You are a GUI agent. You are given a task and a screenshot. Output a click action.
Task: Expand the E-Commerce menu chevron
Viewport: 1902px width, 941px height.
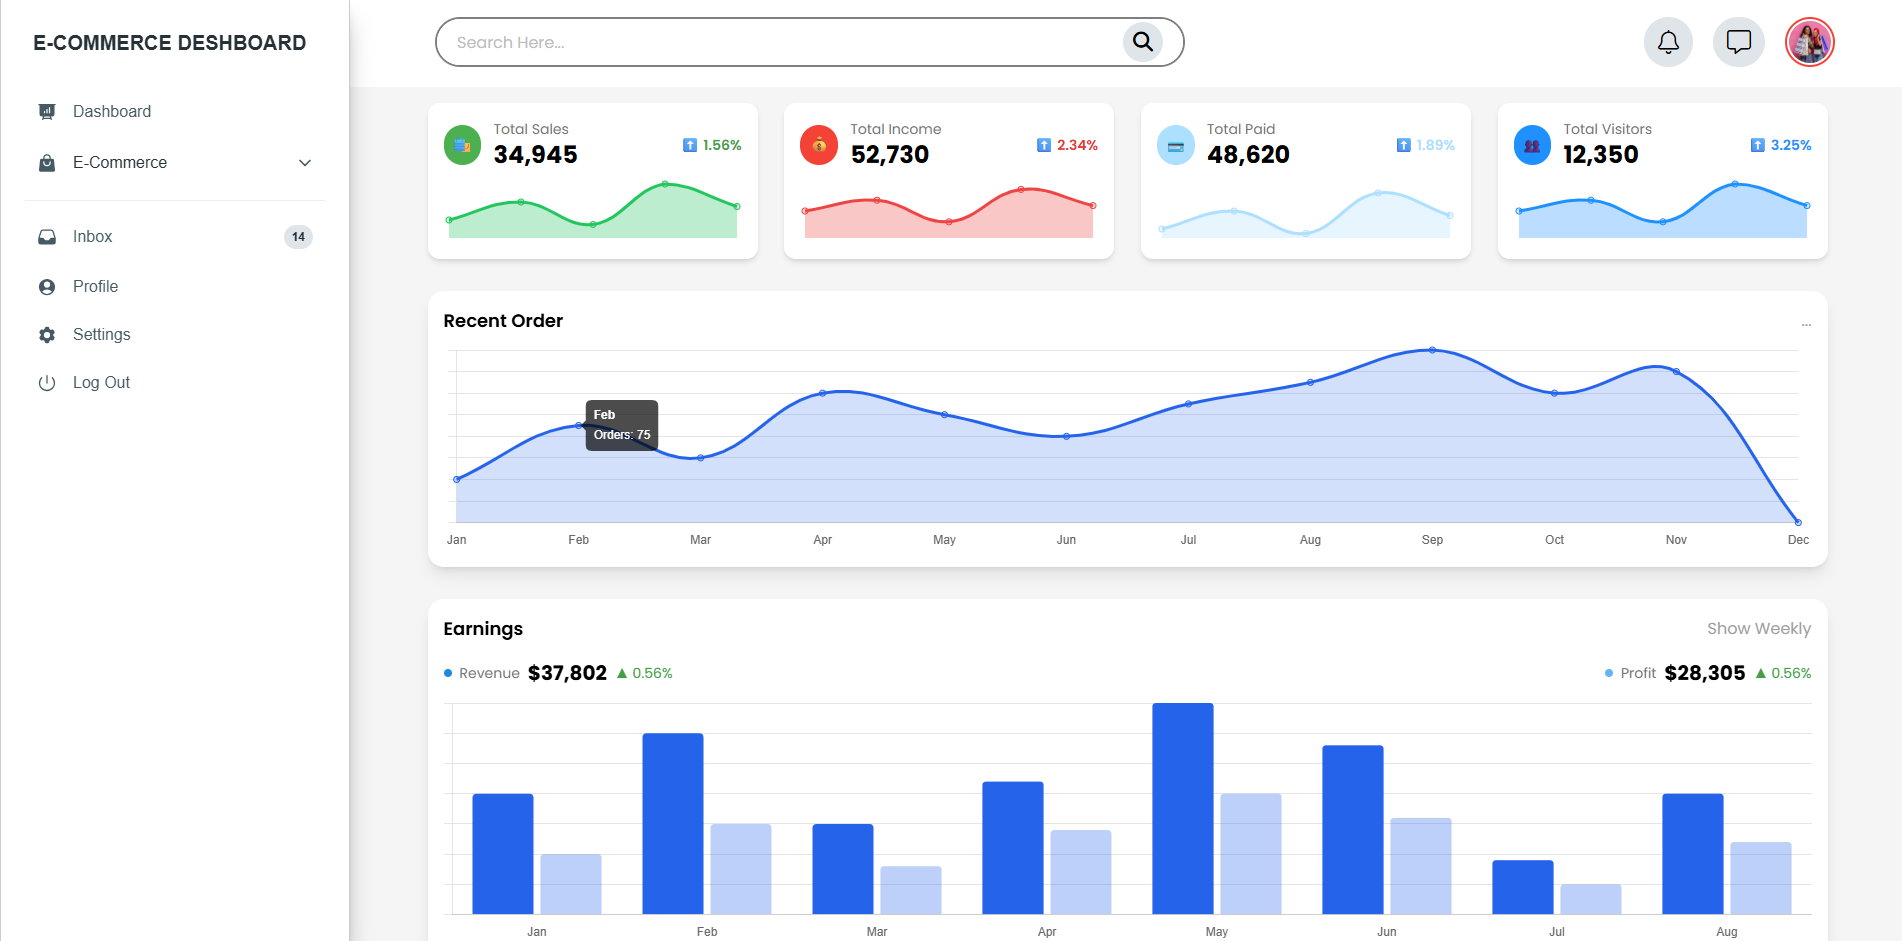point(305,162)
